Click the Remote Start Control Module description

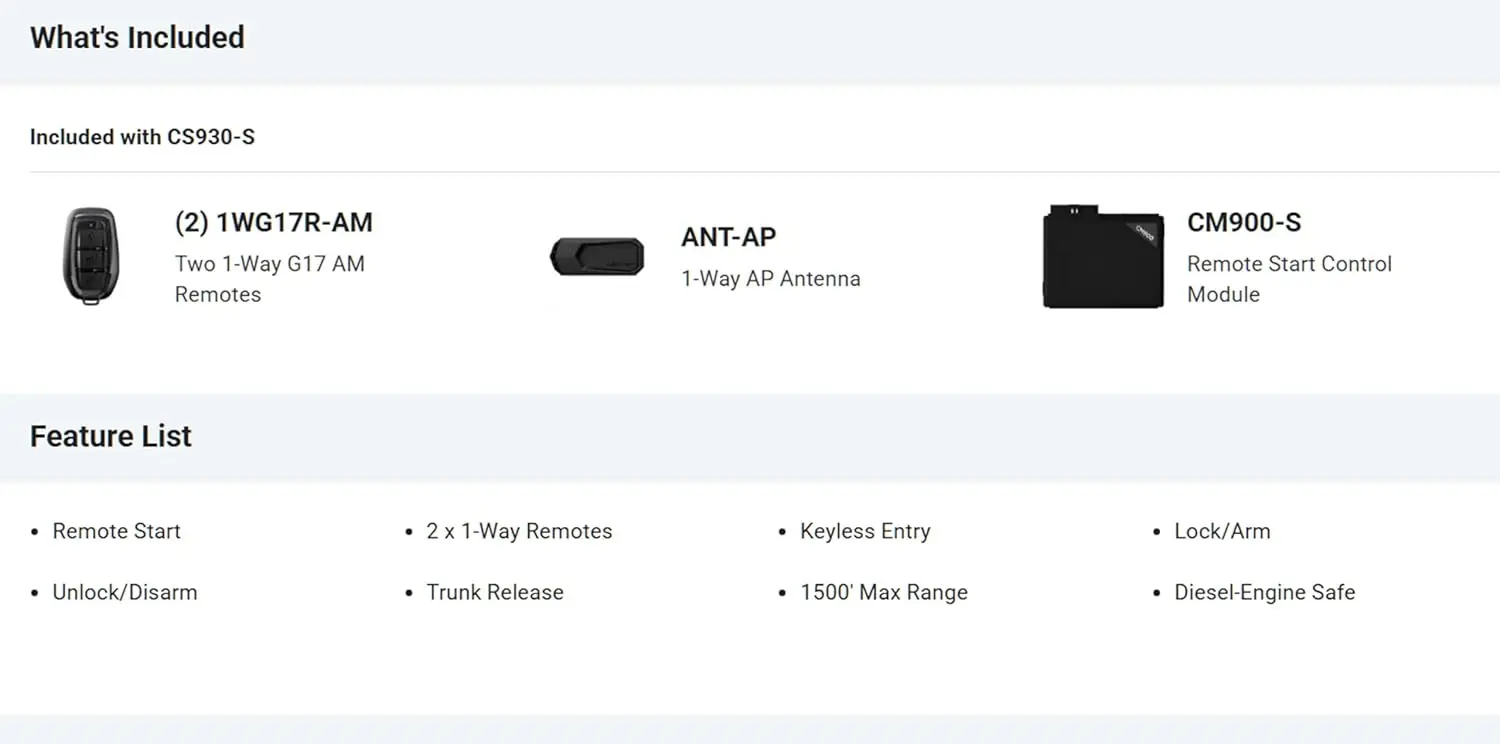tap(1288, 279)
